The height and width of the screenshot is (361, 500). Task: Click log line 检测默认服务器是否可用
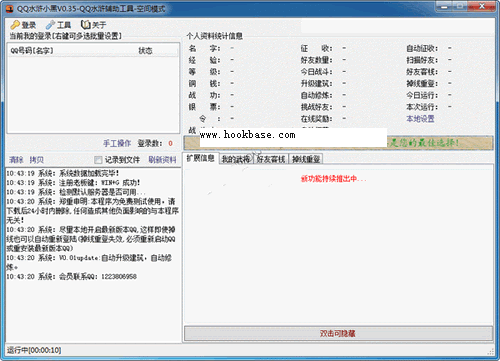76,192
